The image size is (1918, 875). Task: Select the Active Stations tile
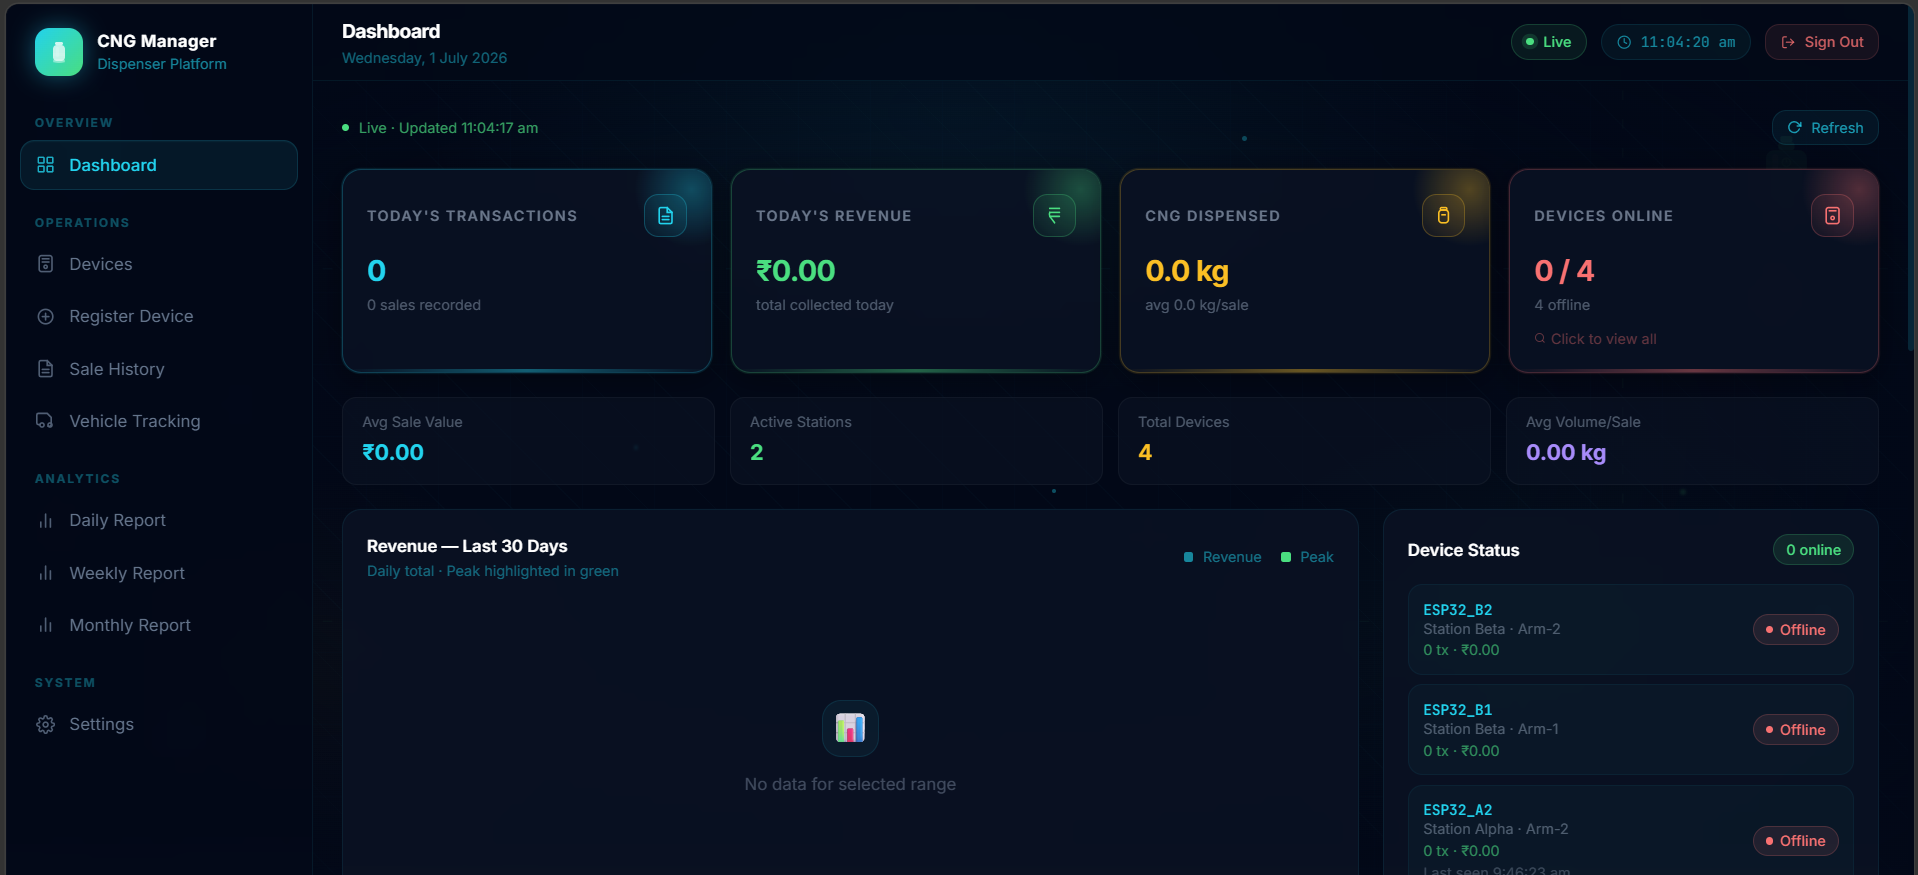(x=916, y=441)
